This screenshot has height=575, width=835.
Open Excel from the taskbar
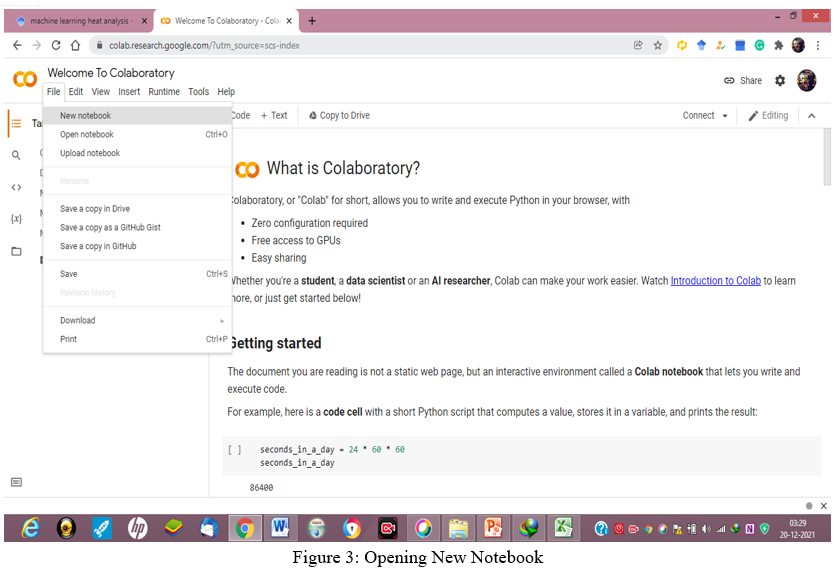[x=563, y=528]
